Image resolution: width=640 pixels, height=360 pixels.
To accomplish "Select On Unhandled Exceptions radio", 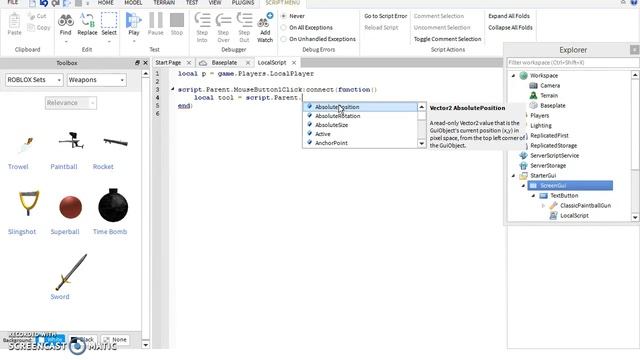I will tap(284, 39).
